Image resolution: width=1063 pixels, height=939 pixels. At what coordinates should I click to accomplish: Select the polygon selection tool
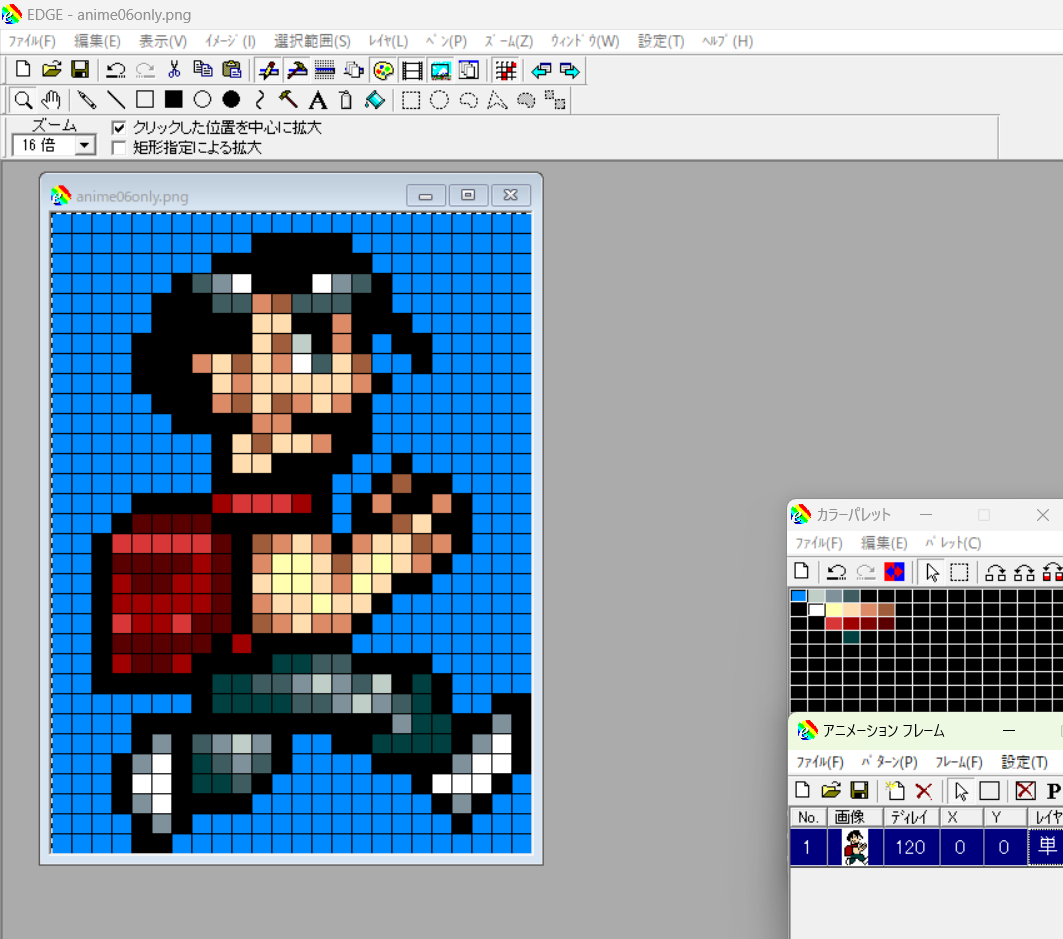[x=497, y=100]
